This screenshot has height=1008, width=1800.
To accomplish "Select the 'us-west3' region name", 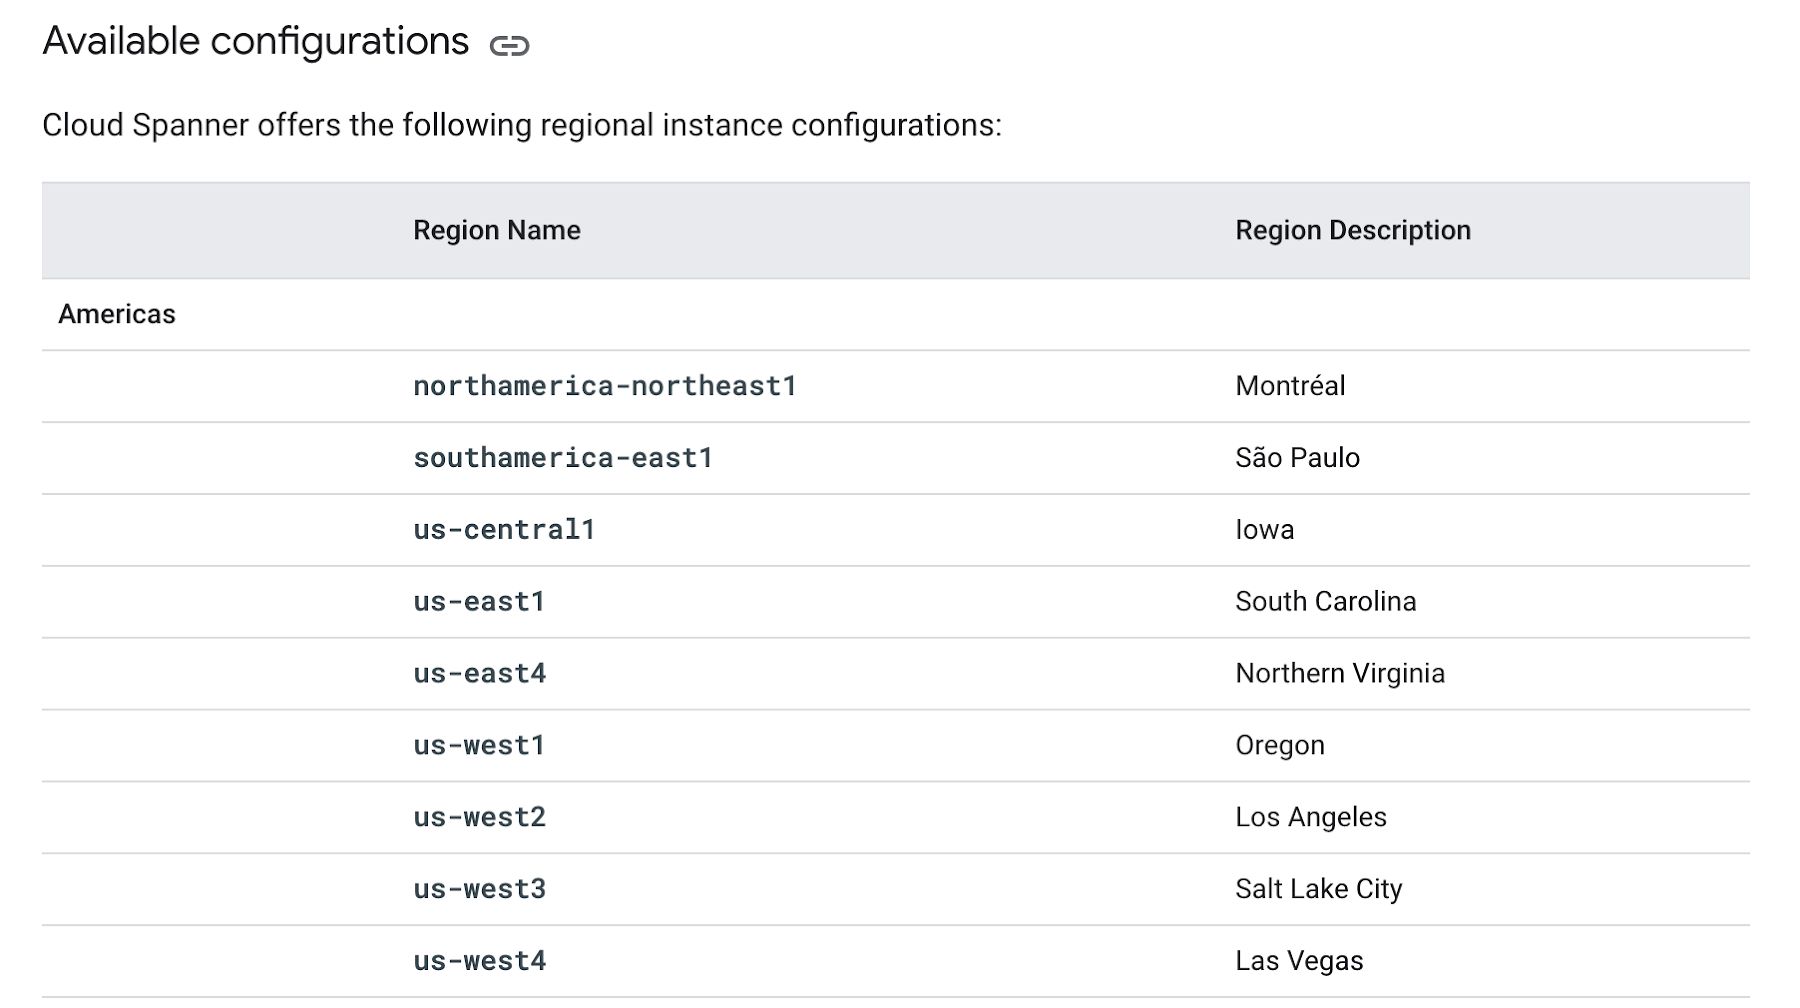I will coord(480,890).
